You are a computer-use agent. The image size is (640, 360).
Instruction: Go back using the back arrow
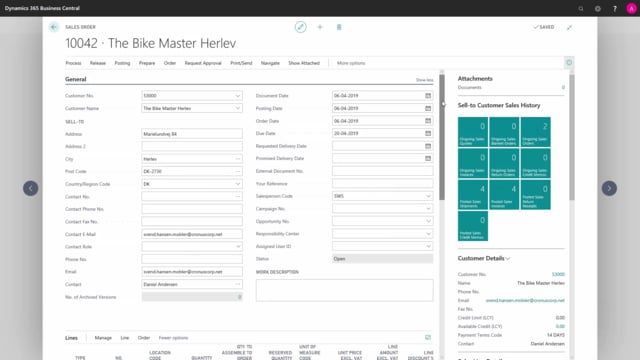click(54, 27)
